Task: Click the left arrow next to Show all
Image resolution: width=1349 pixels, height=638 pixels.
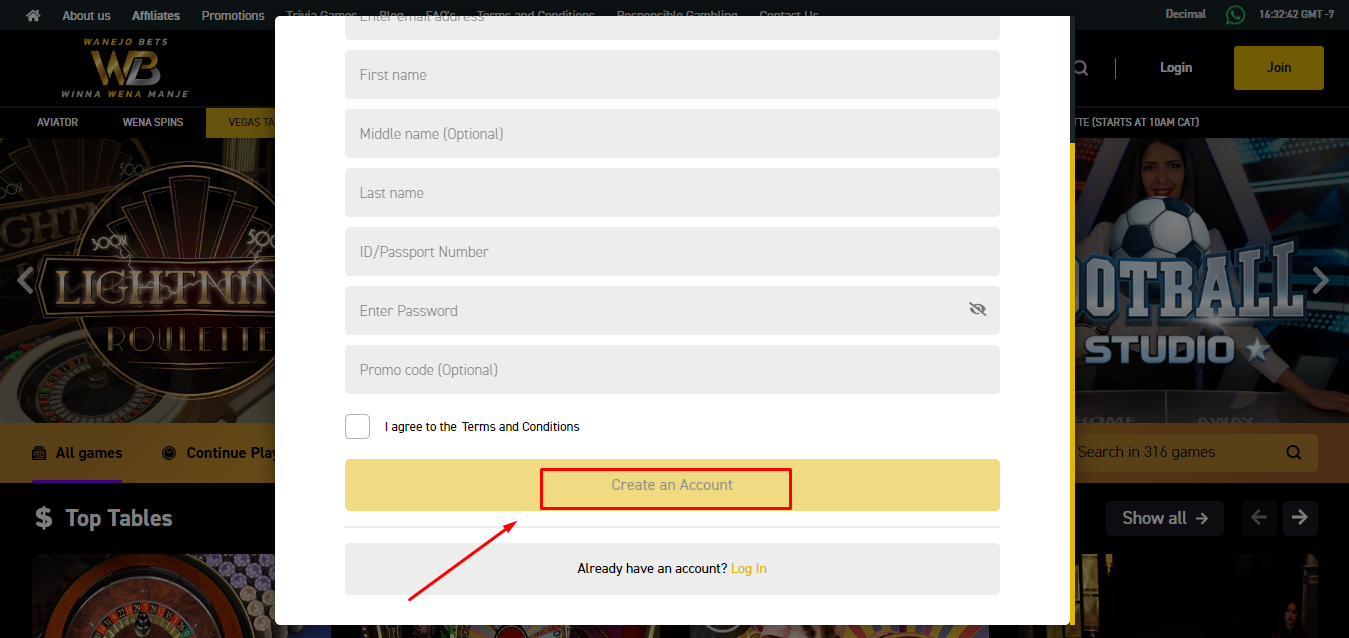Action: pos(1259,518)
